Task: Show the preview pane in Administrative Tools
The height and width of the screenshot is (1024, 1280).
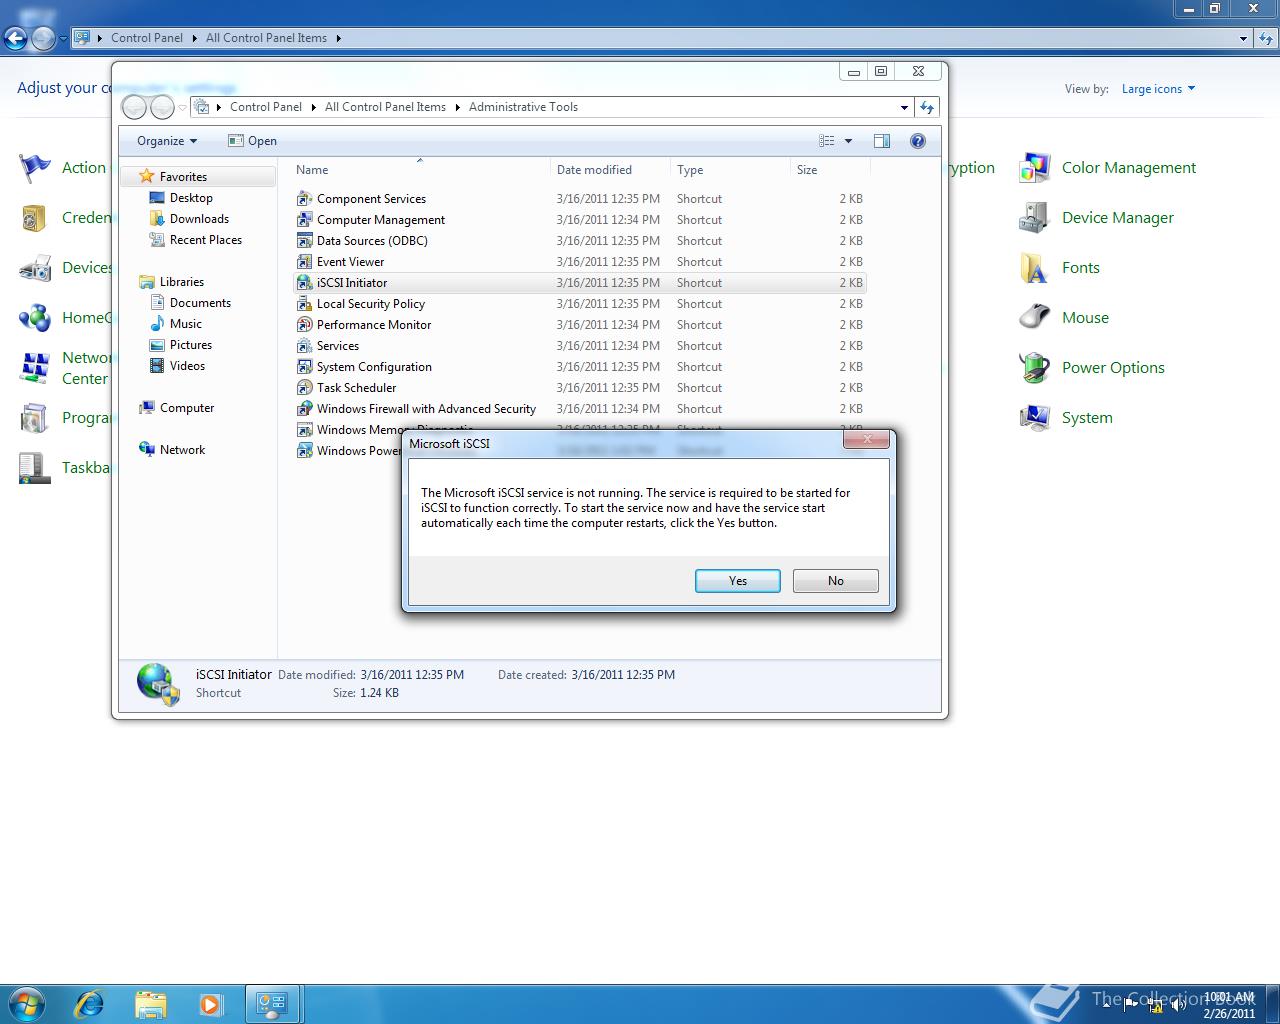Action: click(x=881, y=141)
